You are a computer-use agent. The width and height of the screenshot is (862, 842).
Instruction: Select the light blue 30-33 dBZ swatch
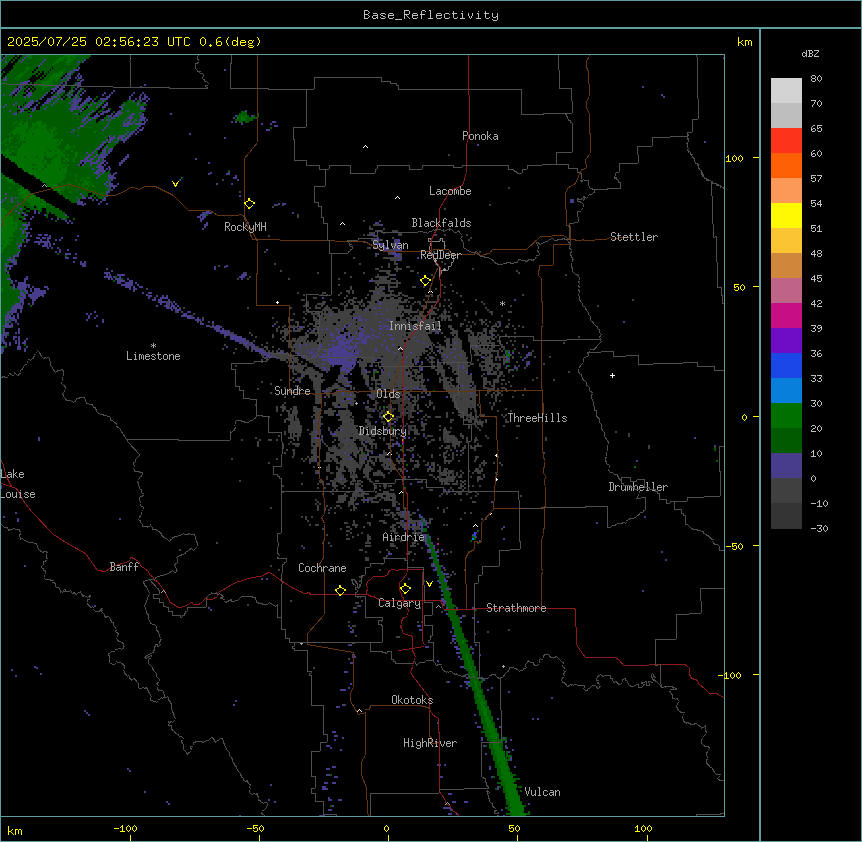pyautogui.click(x=786, y=391)
